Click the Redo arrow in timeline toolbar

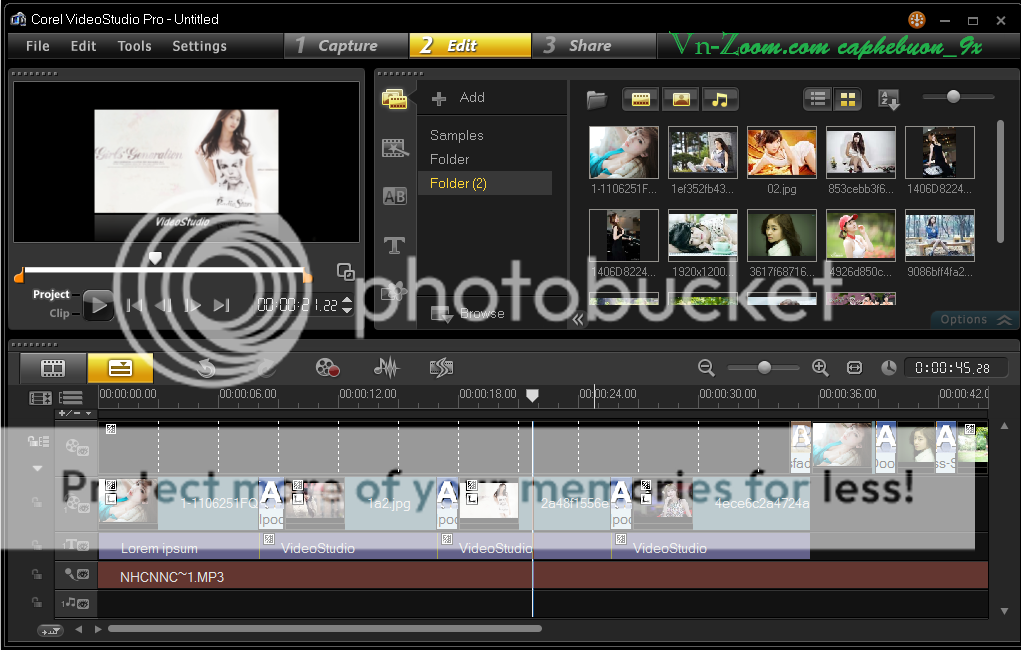(x=266, y=369)
